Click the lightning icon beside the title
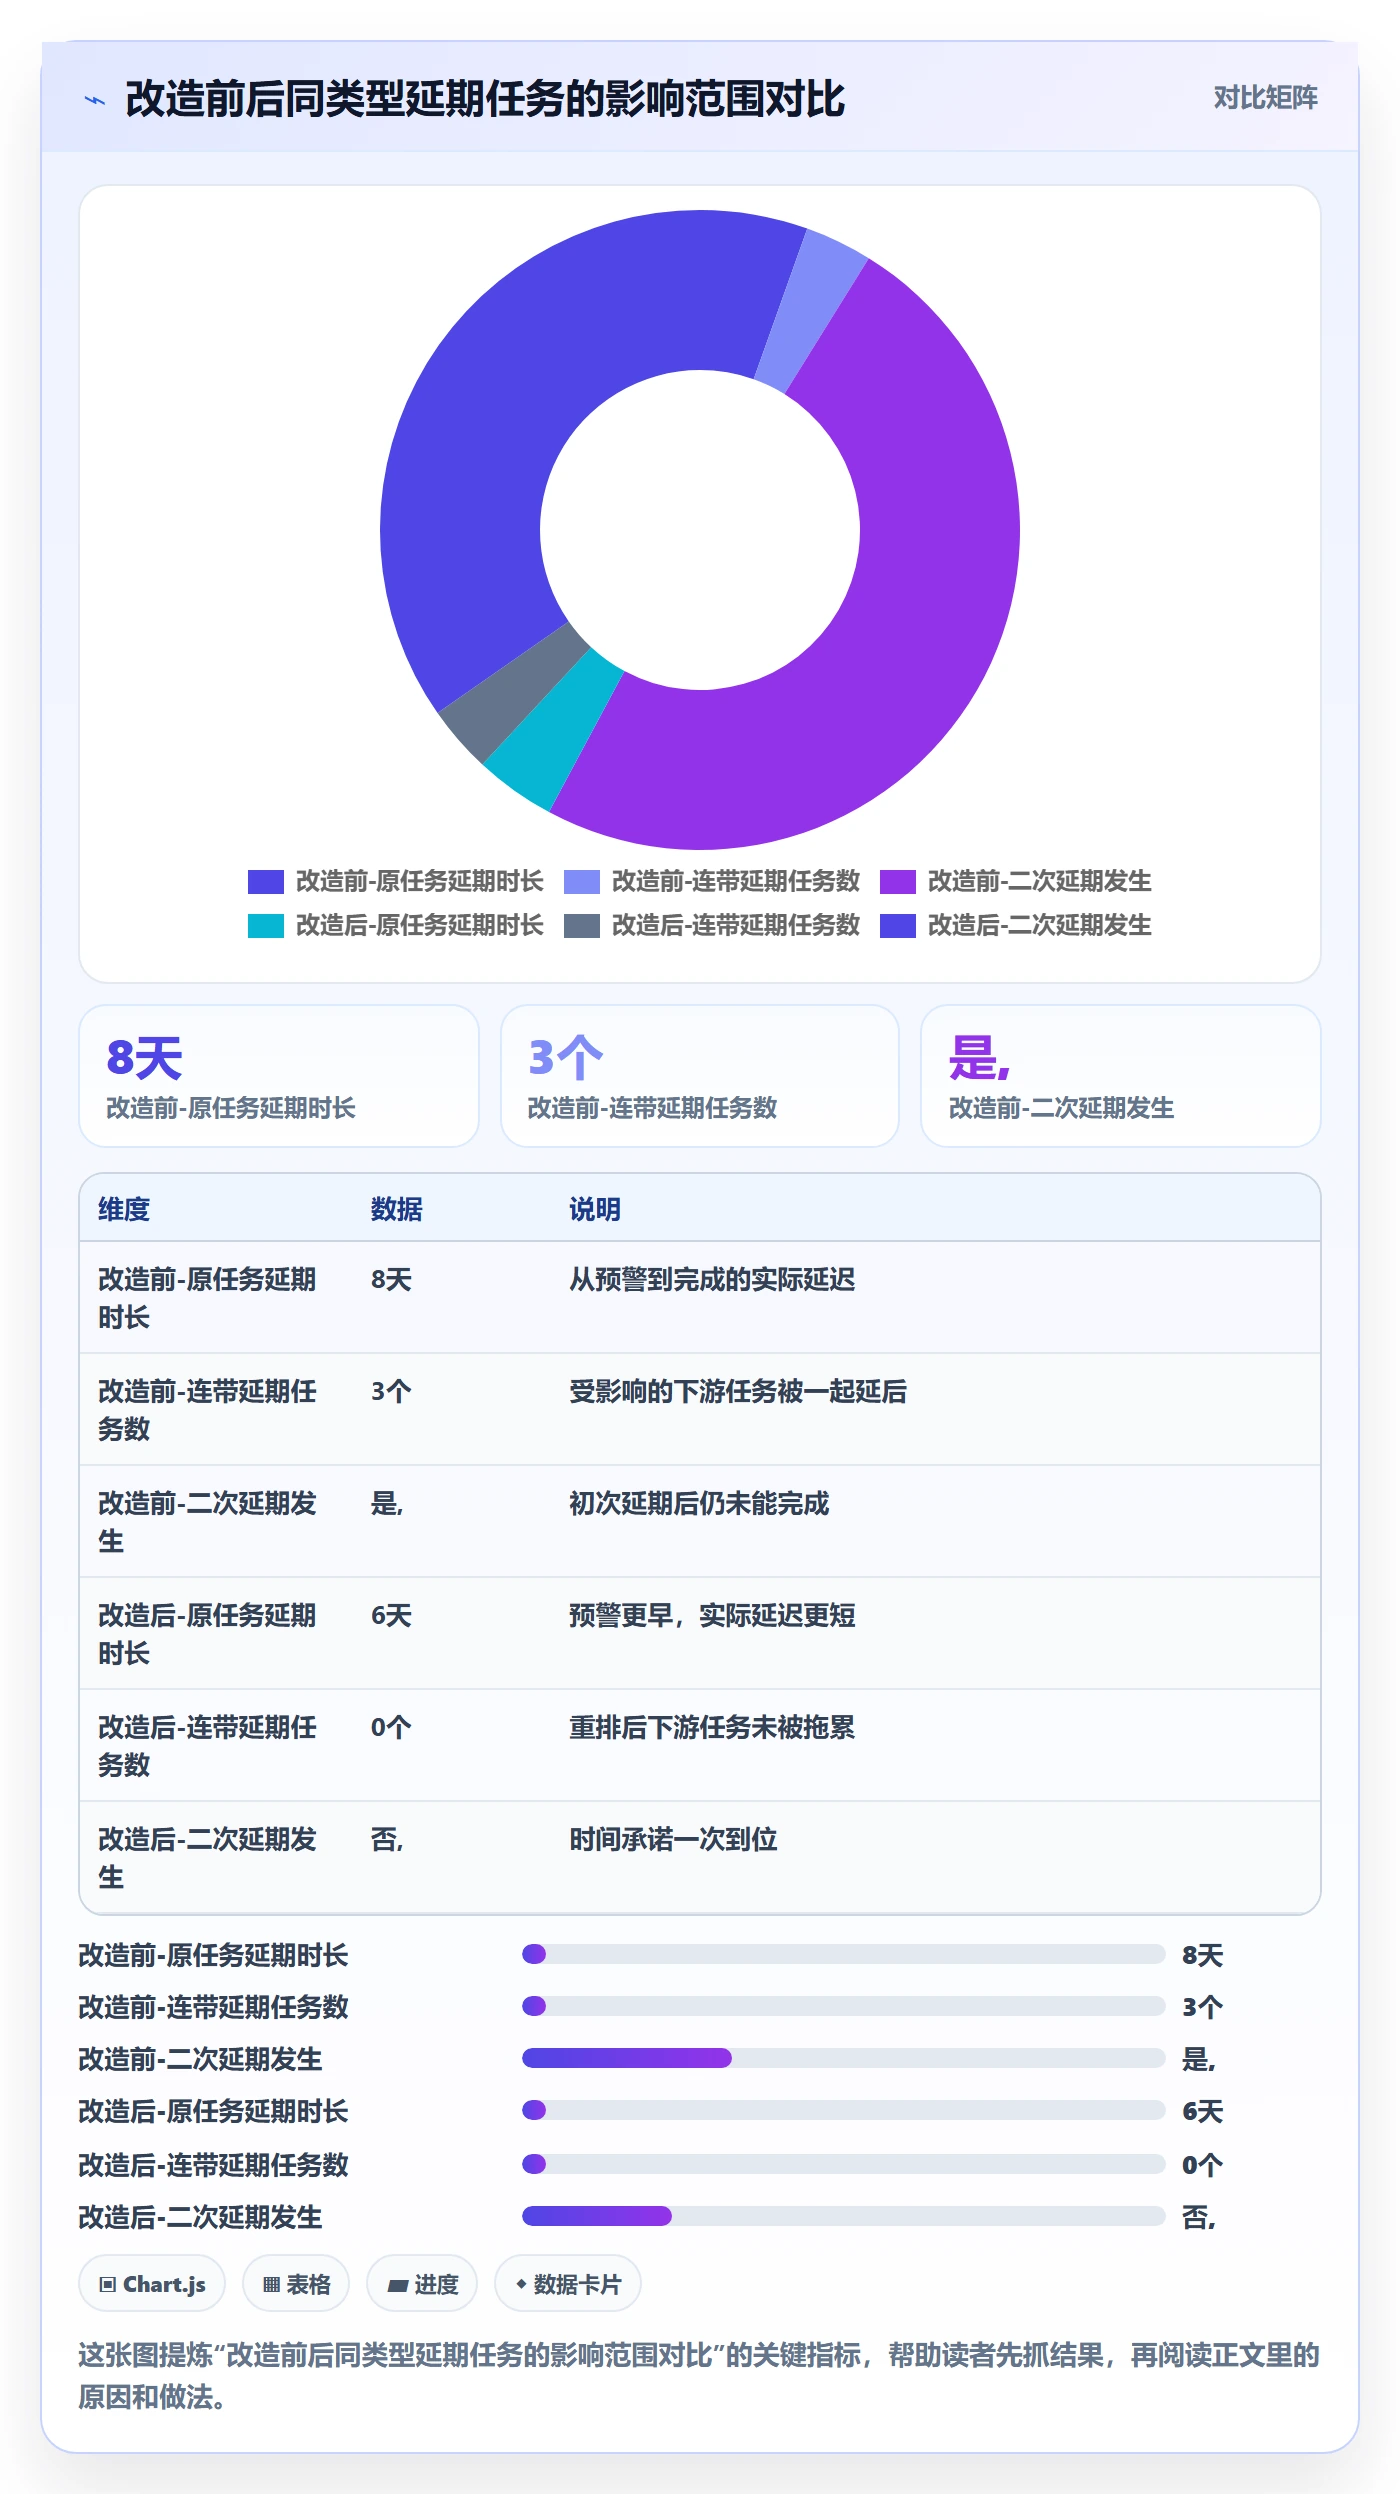Viewport: 1400px width, 2494px height. pos(95,100)
